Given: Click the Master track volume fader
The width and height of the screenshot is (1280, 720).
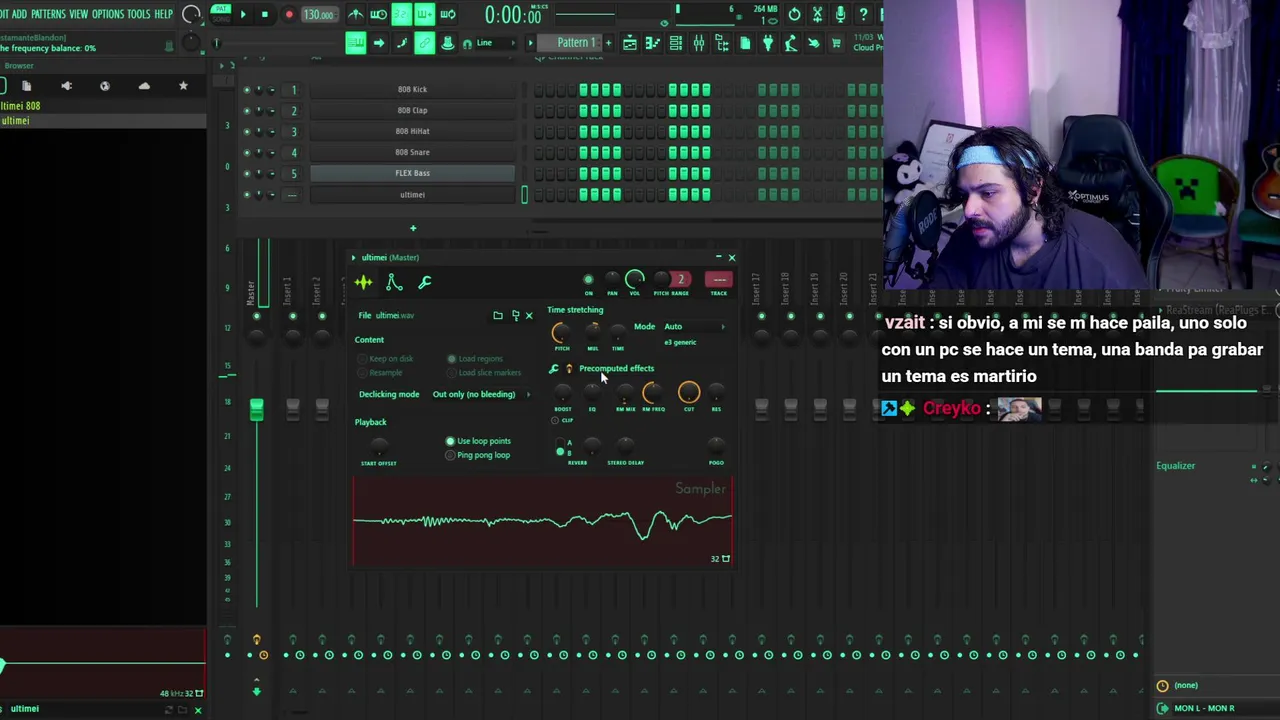Looking at the screenshot, I should click(256, 409).
